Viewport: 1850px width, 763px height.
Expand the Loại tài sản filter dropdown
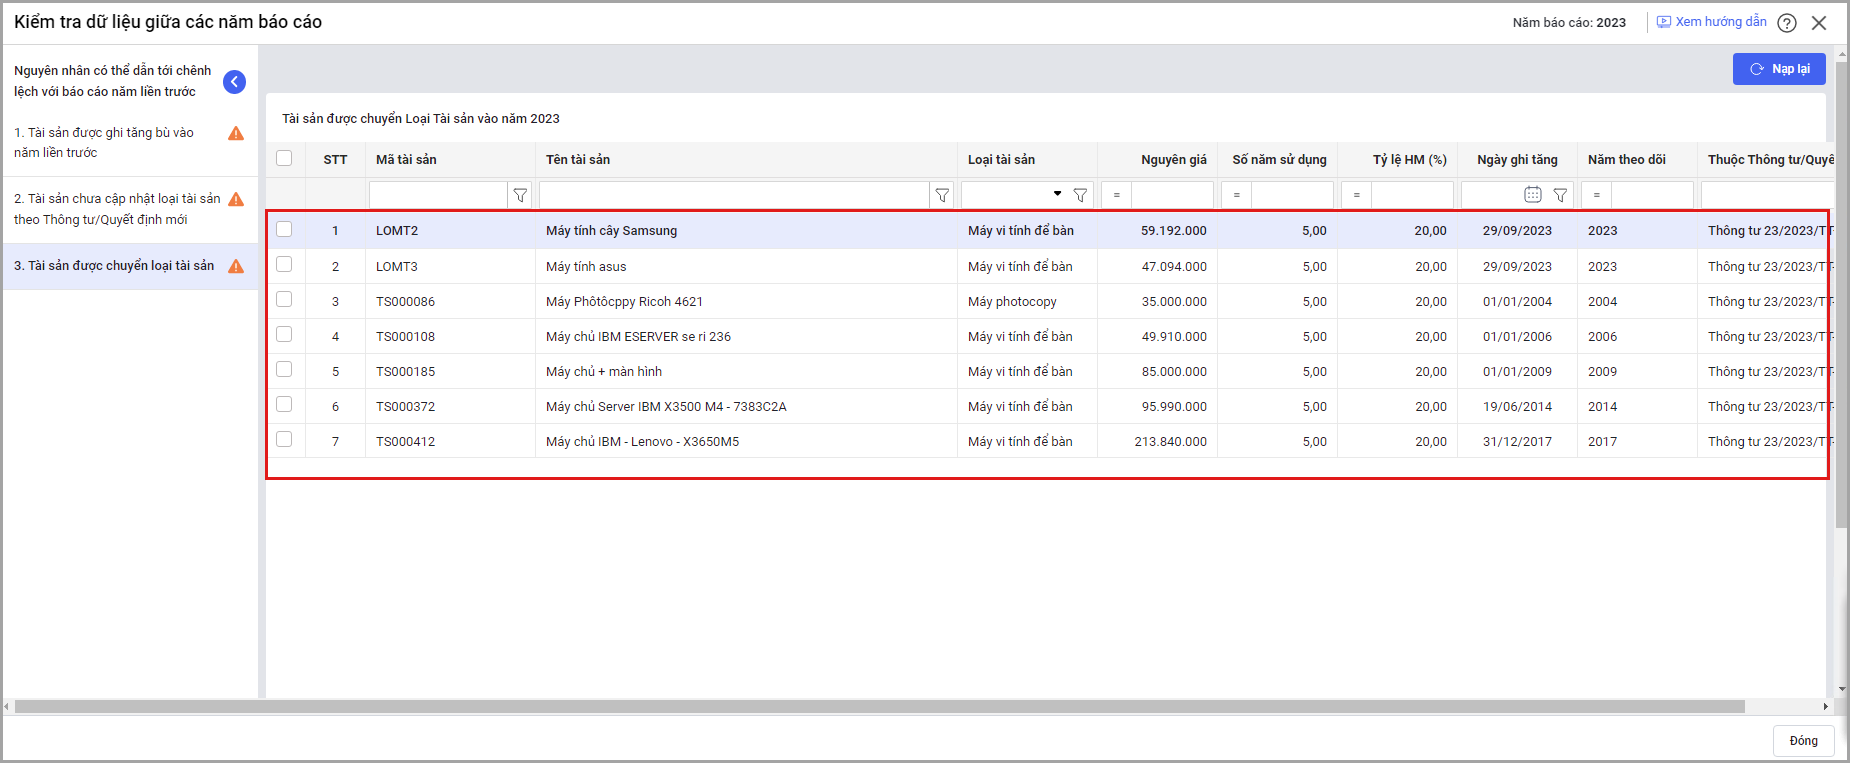click(1057, 194)
